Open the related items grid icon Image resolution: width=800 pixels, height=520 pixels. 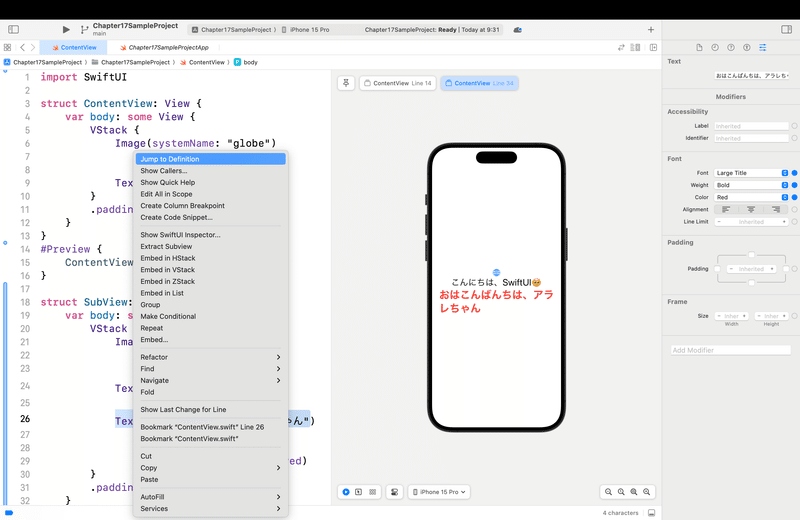[7, 47]
